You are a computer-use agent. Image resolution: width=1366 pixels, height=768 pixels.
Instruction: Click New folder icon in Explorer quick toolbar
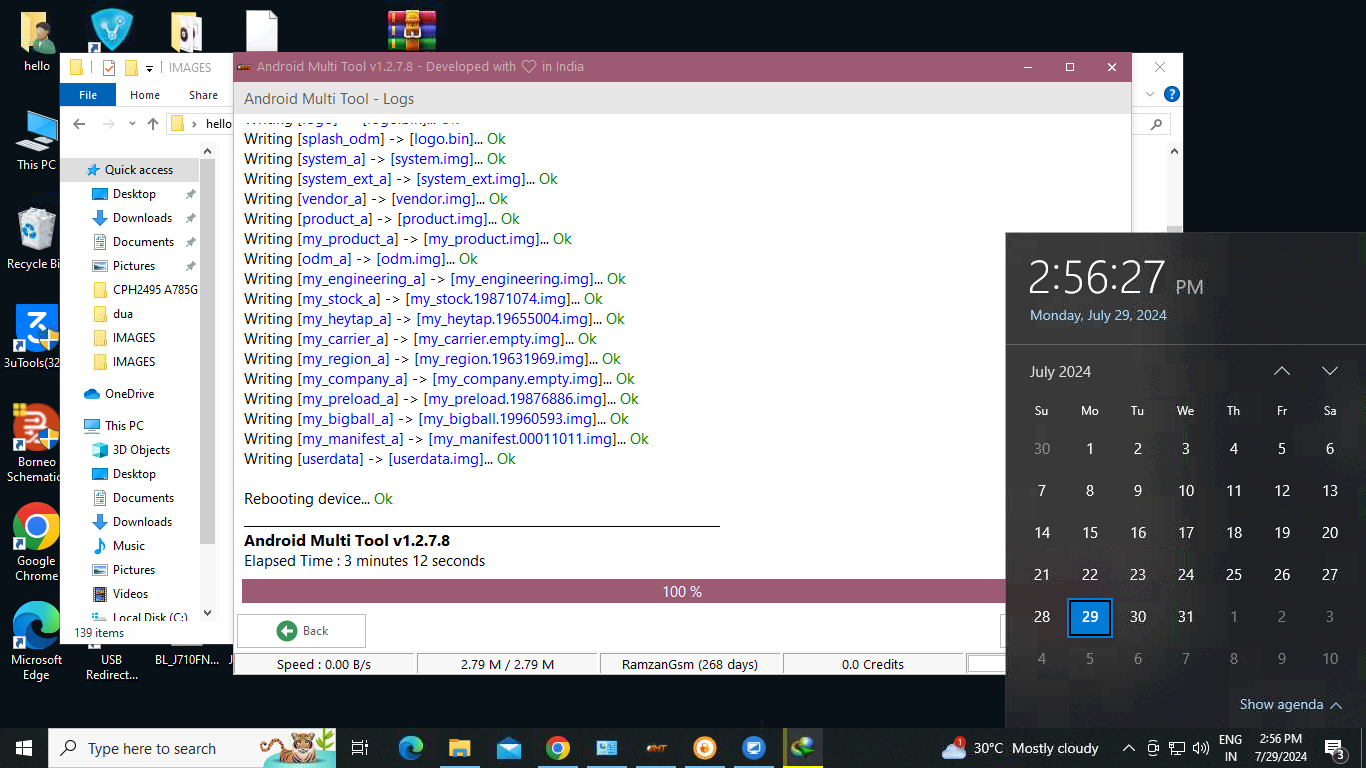(x=131, y=68)
